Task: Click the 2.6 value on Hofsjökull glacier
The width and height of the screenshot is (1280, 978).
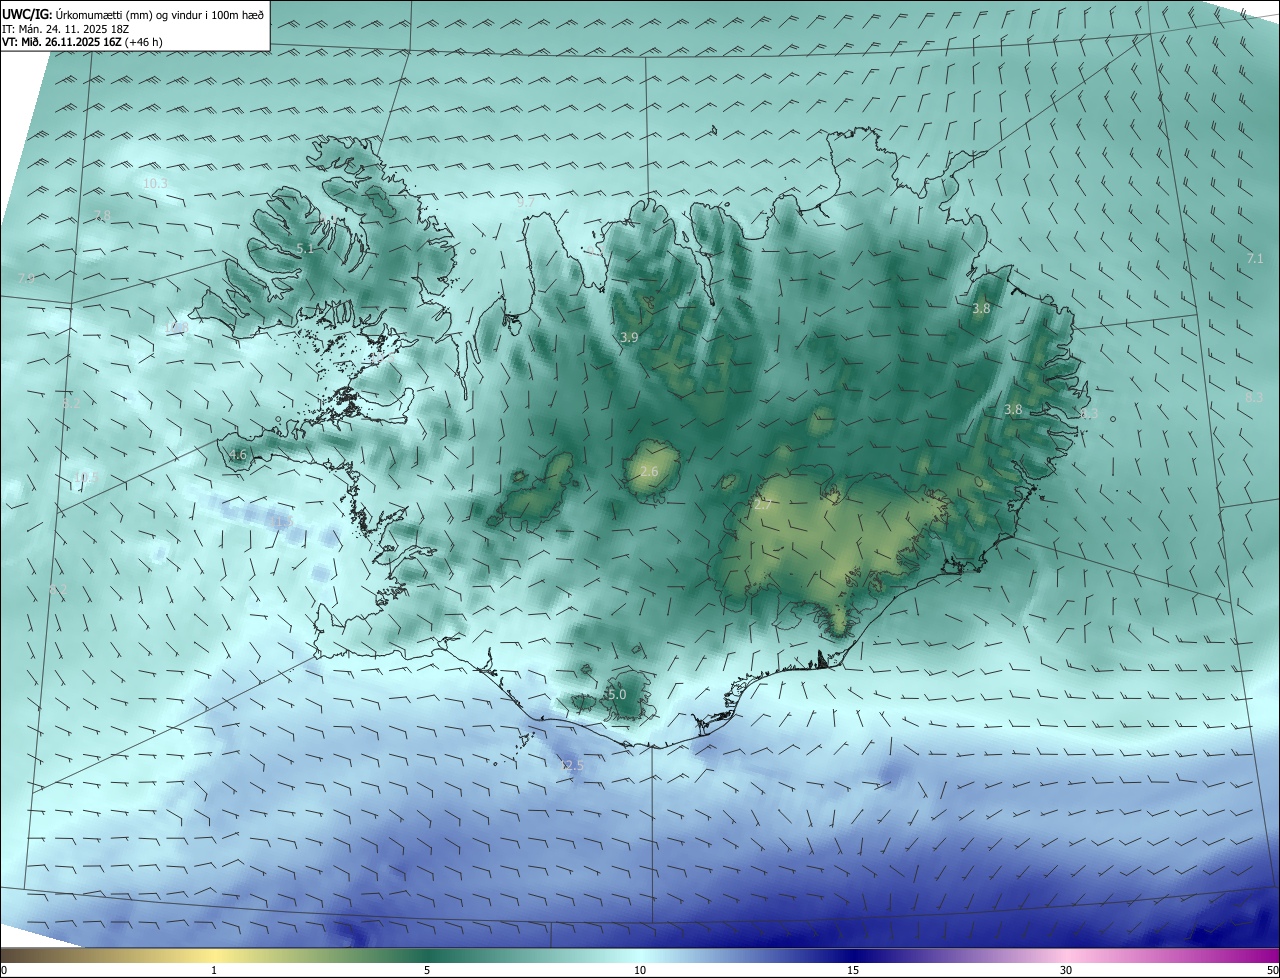Action: tap(649, 472)
